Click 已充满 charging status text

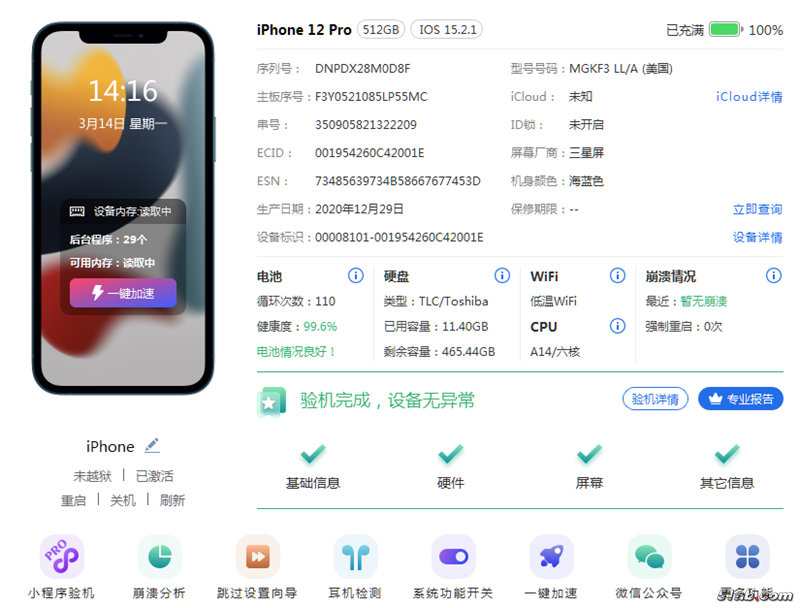pos(685,30)
